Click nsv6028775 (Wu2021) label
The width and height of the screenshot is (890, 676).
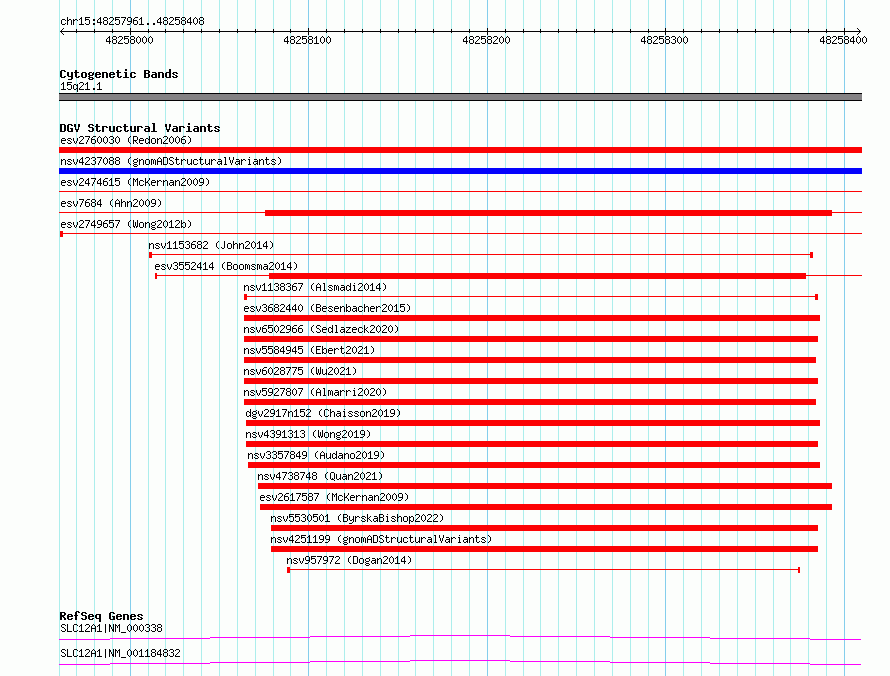300,371
